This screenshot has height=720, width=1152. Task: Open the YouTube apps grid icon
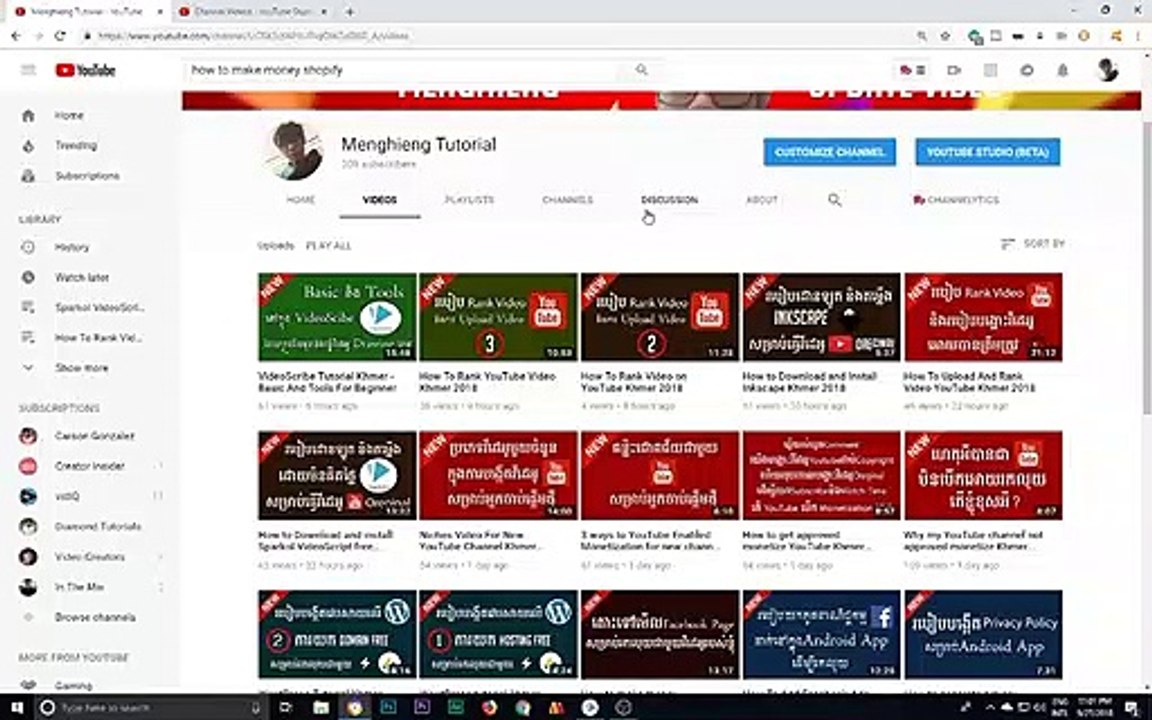click(x=990, y=71)
